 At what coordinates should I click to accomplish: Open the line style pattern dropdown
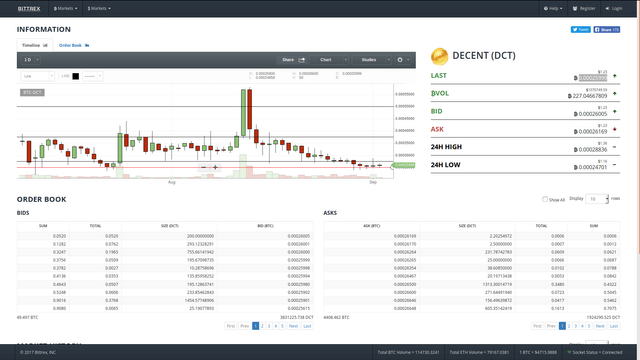[93, 76]
